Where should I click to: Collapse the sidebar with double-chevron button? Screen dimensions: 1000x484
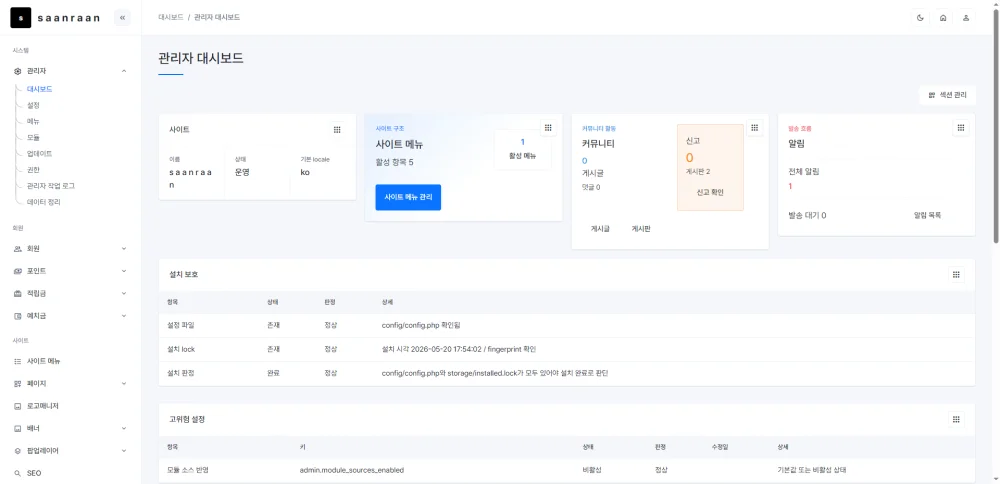122,18
